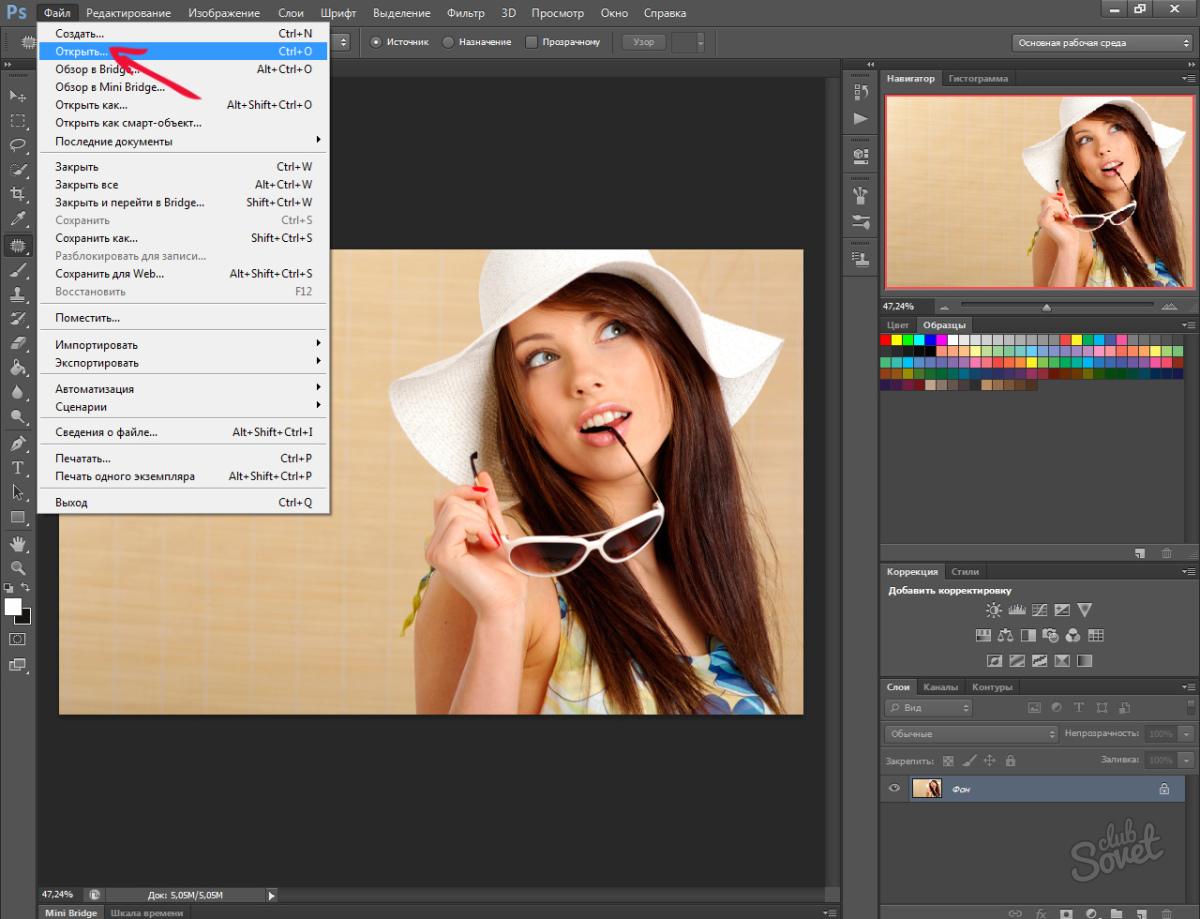Select the Destination radio button

[x=448, y=42]
